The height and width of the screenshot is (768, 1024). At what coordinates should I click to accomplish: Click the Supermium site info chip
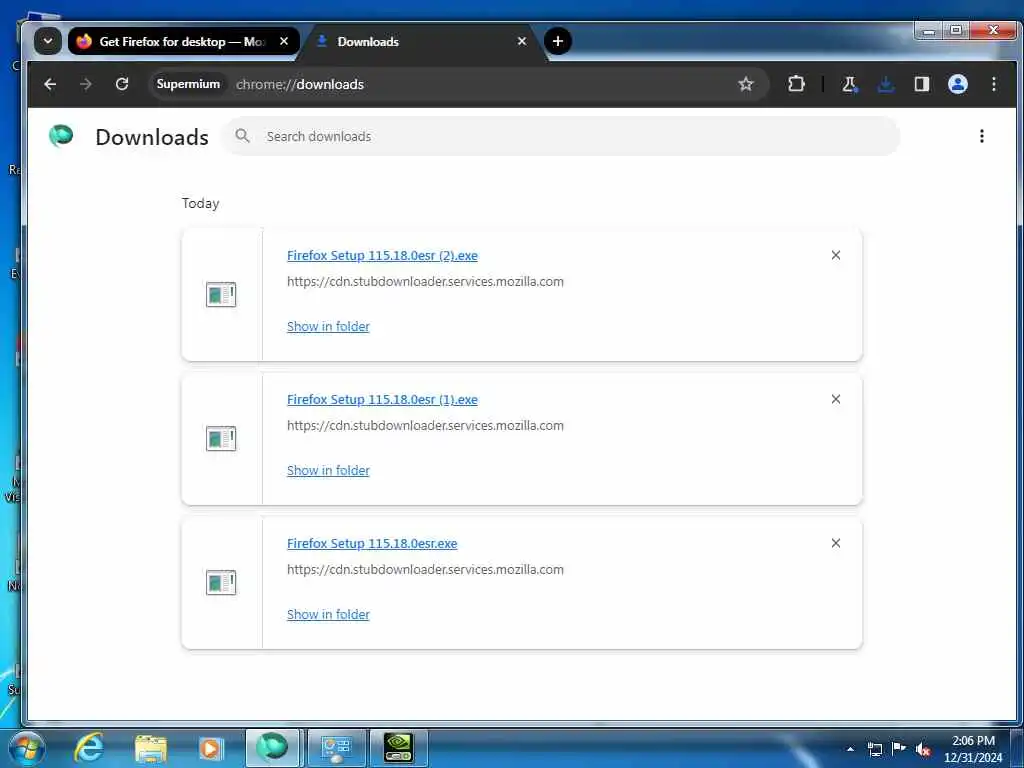click(188, 84)
